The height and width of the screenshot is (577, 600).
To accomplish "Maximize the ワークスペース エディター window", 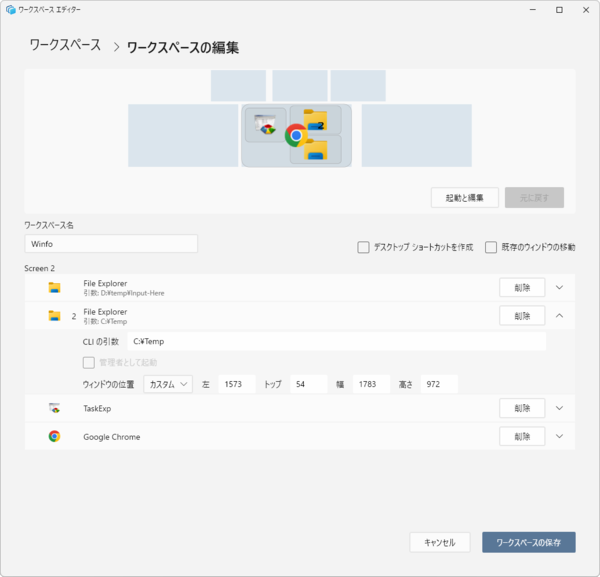I will [559, 10].
